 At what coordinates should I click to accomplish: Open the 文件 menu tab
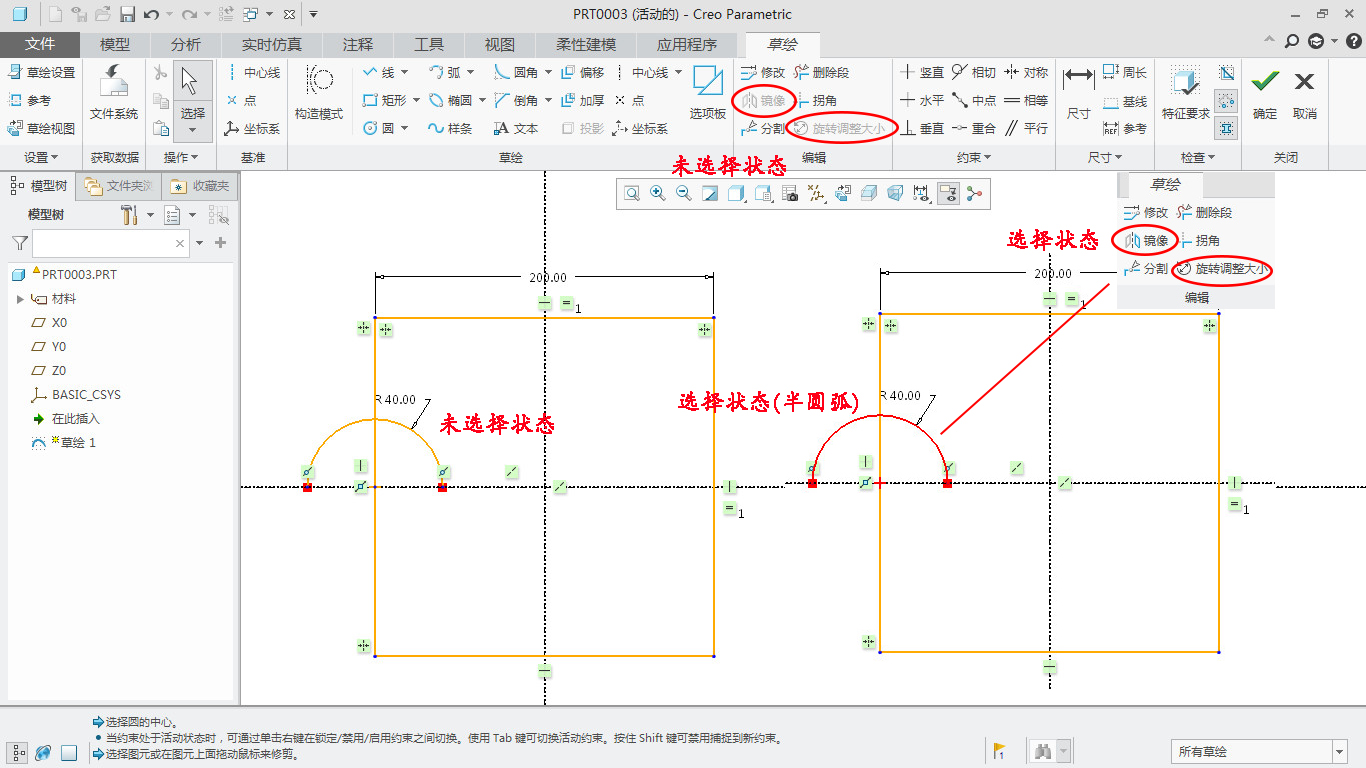click(x=40, y=44)
